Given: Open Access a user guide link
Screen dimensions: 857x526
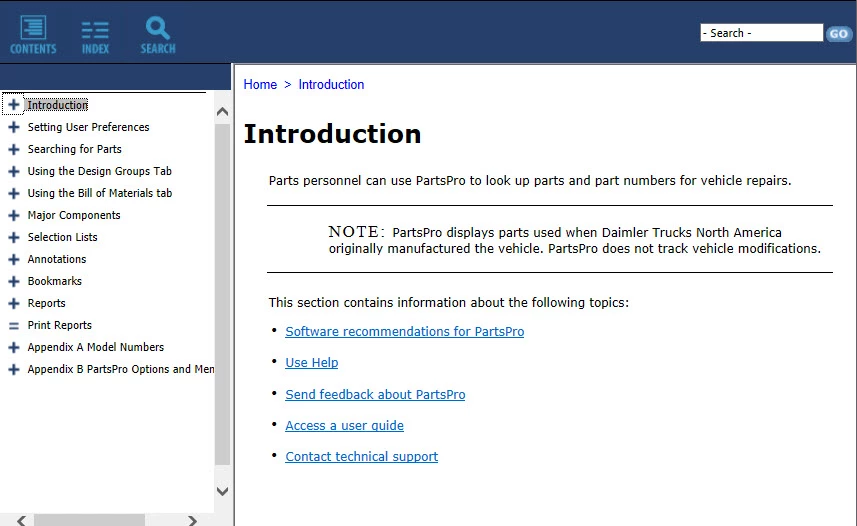Looking at the screenshot, I should (x=344, y=425).
